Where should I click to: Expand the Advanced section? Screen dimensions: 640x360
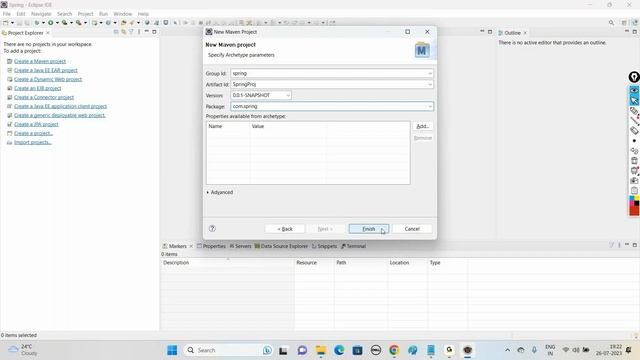(x=220, y=192)
